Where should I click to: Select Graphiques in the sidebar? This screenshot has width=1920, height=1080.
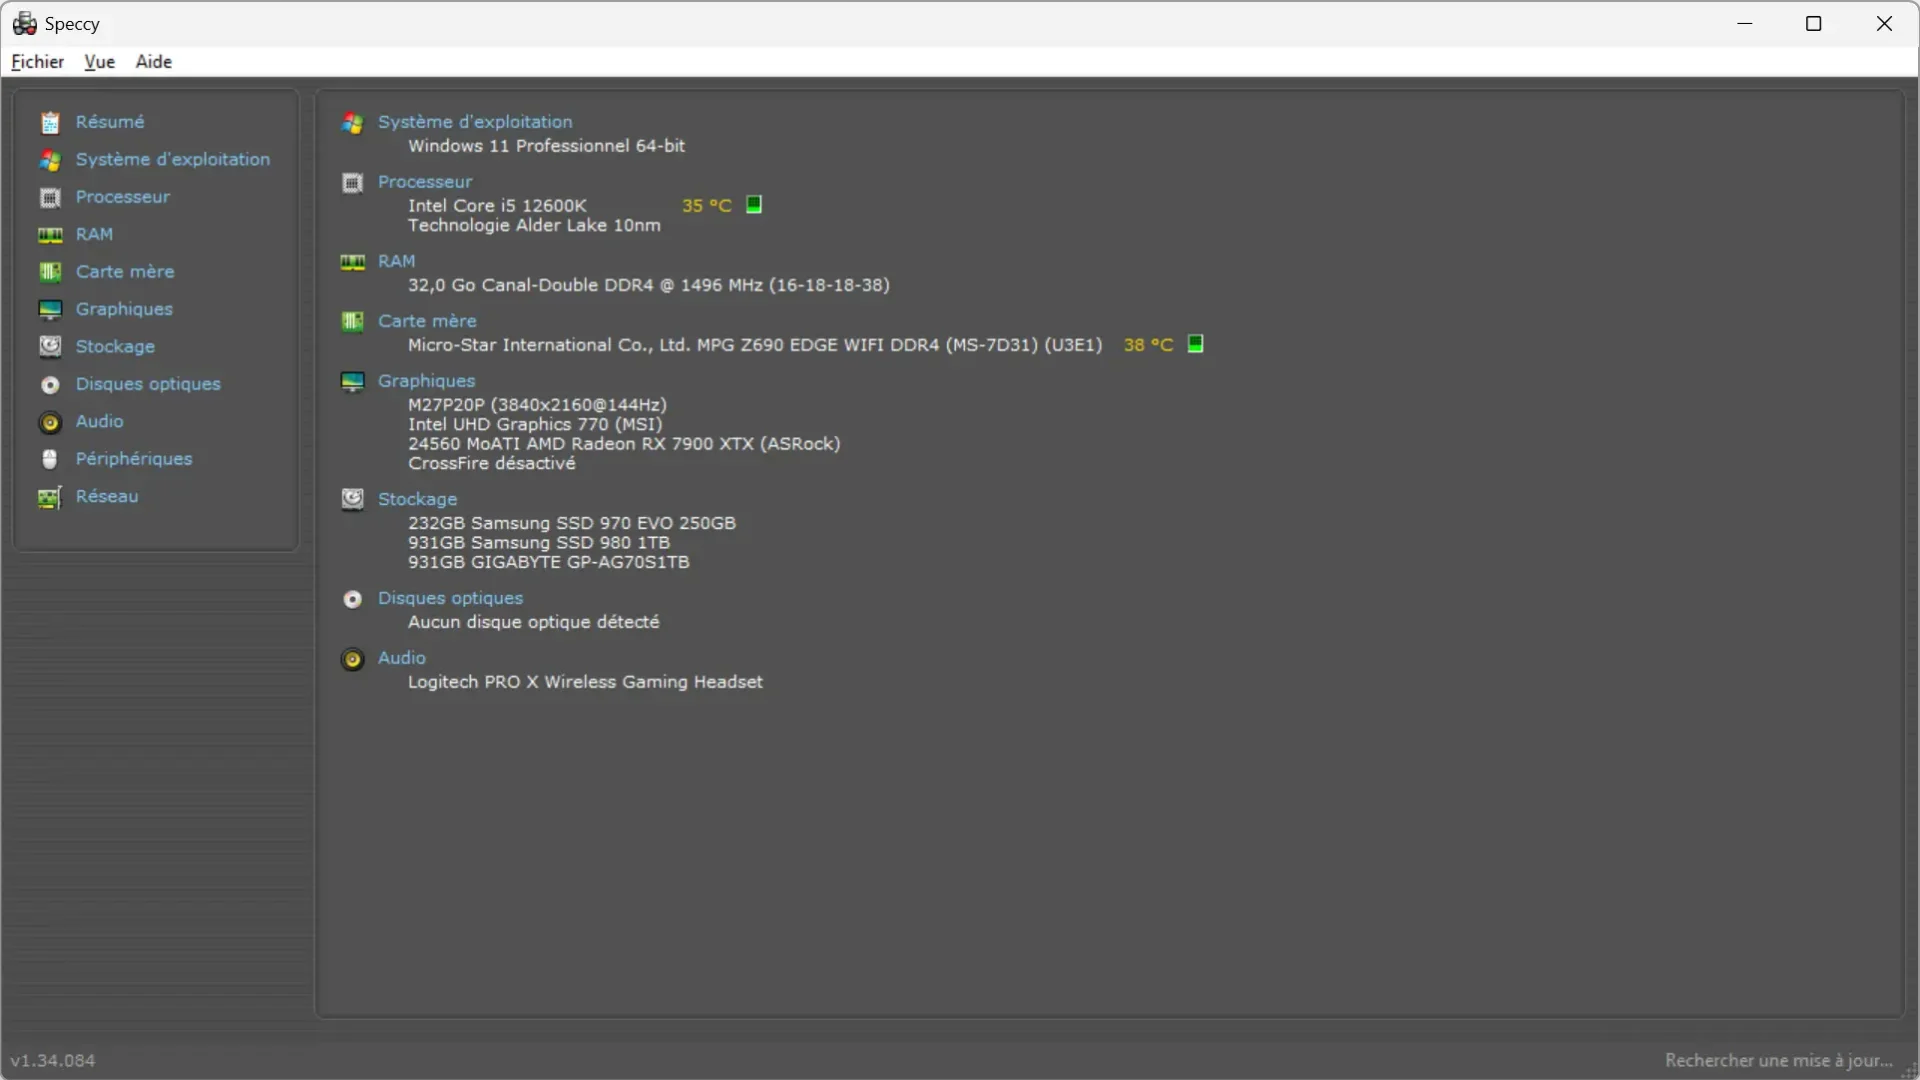point(124,309)
